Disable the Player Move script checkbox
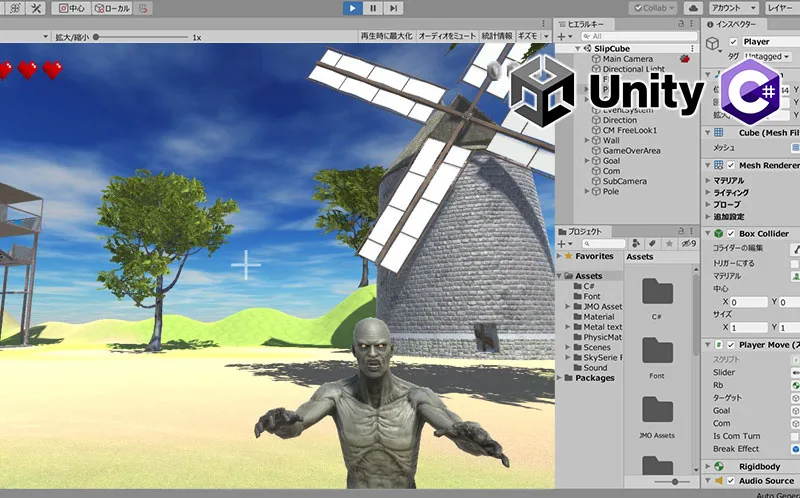The width and height of the screenshot is (800, 498). coord(731,345)
